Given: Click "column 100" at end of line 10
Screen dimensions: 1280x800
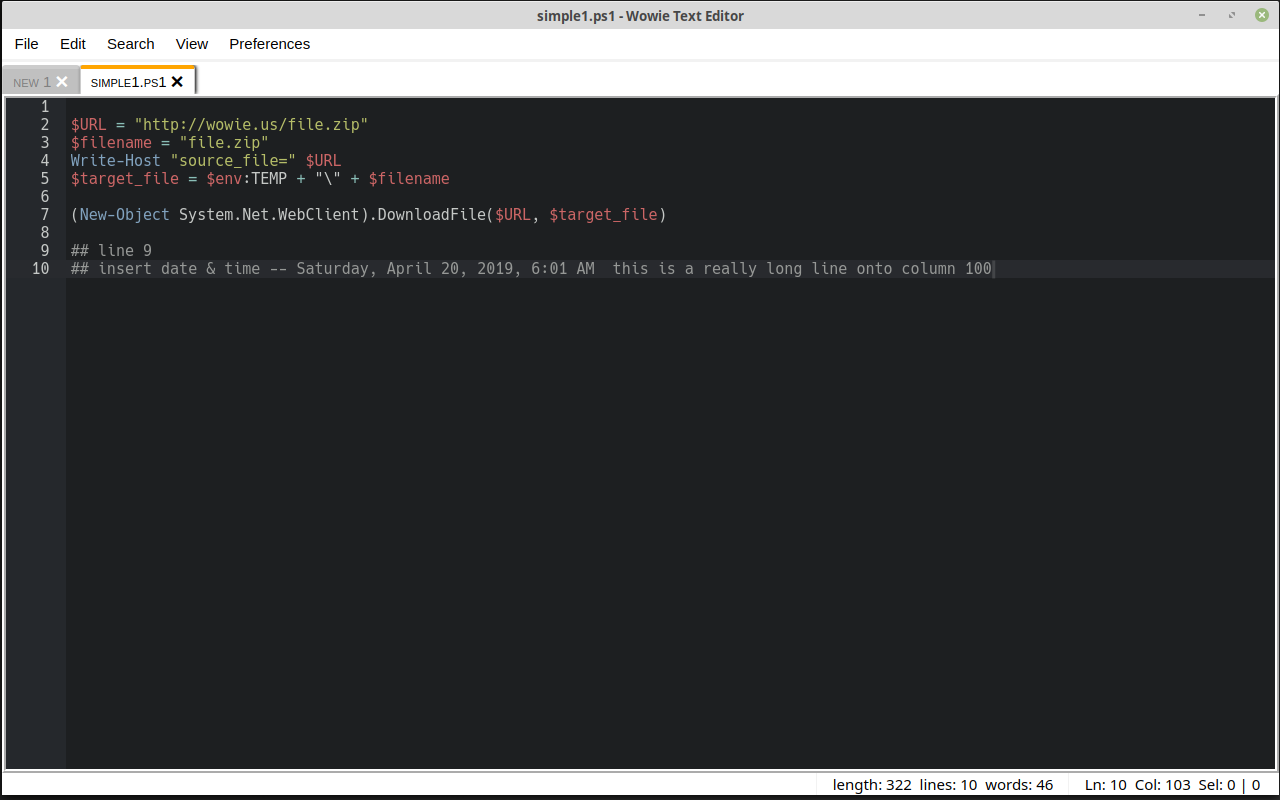Looking at the screenshot, I should [x=946, y=269].
